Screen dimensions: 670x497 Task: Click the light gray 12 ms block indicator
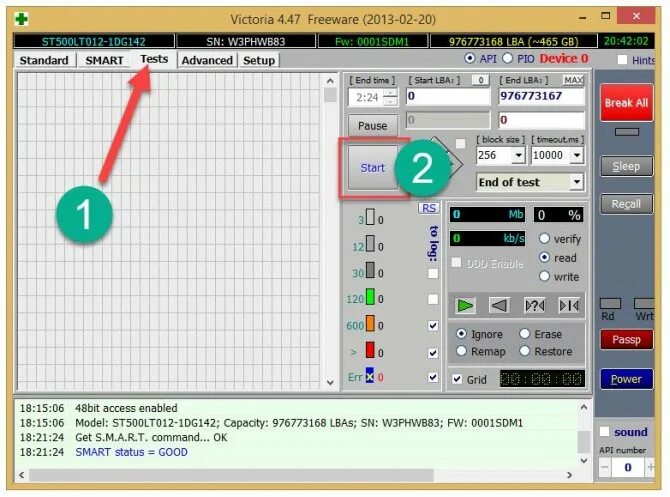pos(370,244)
